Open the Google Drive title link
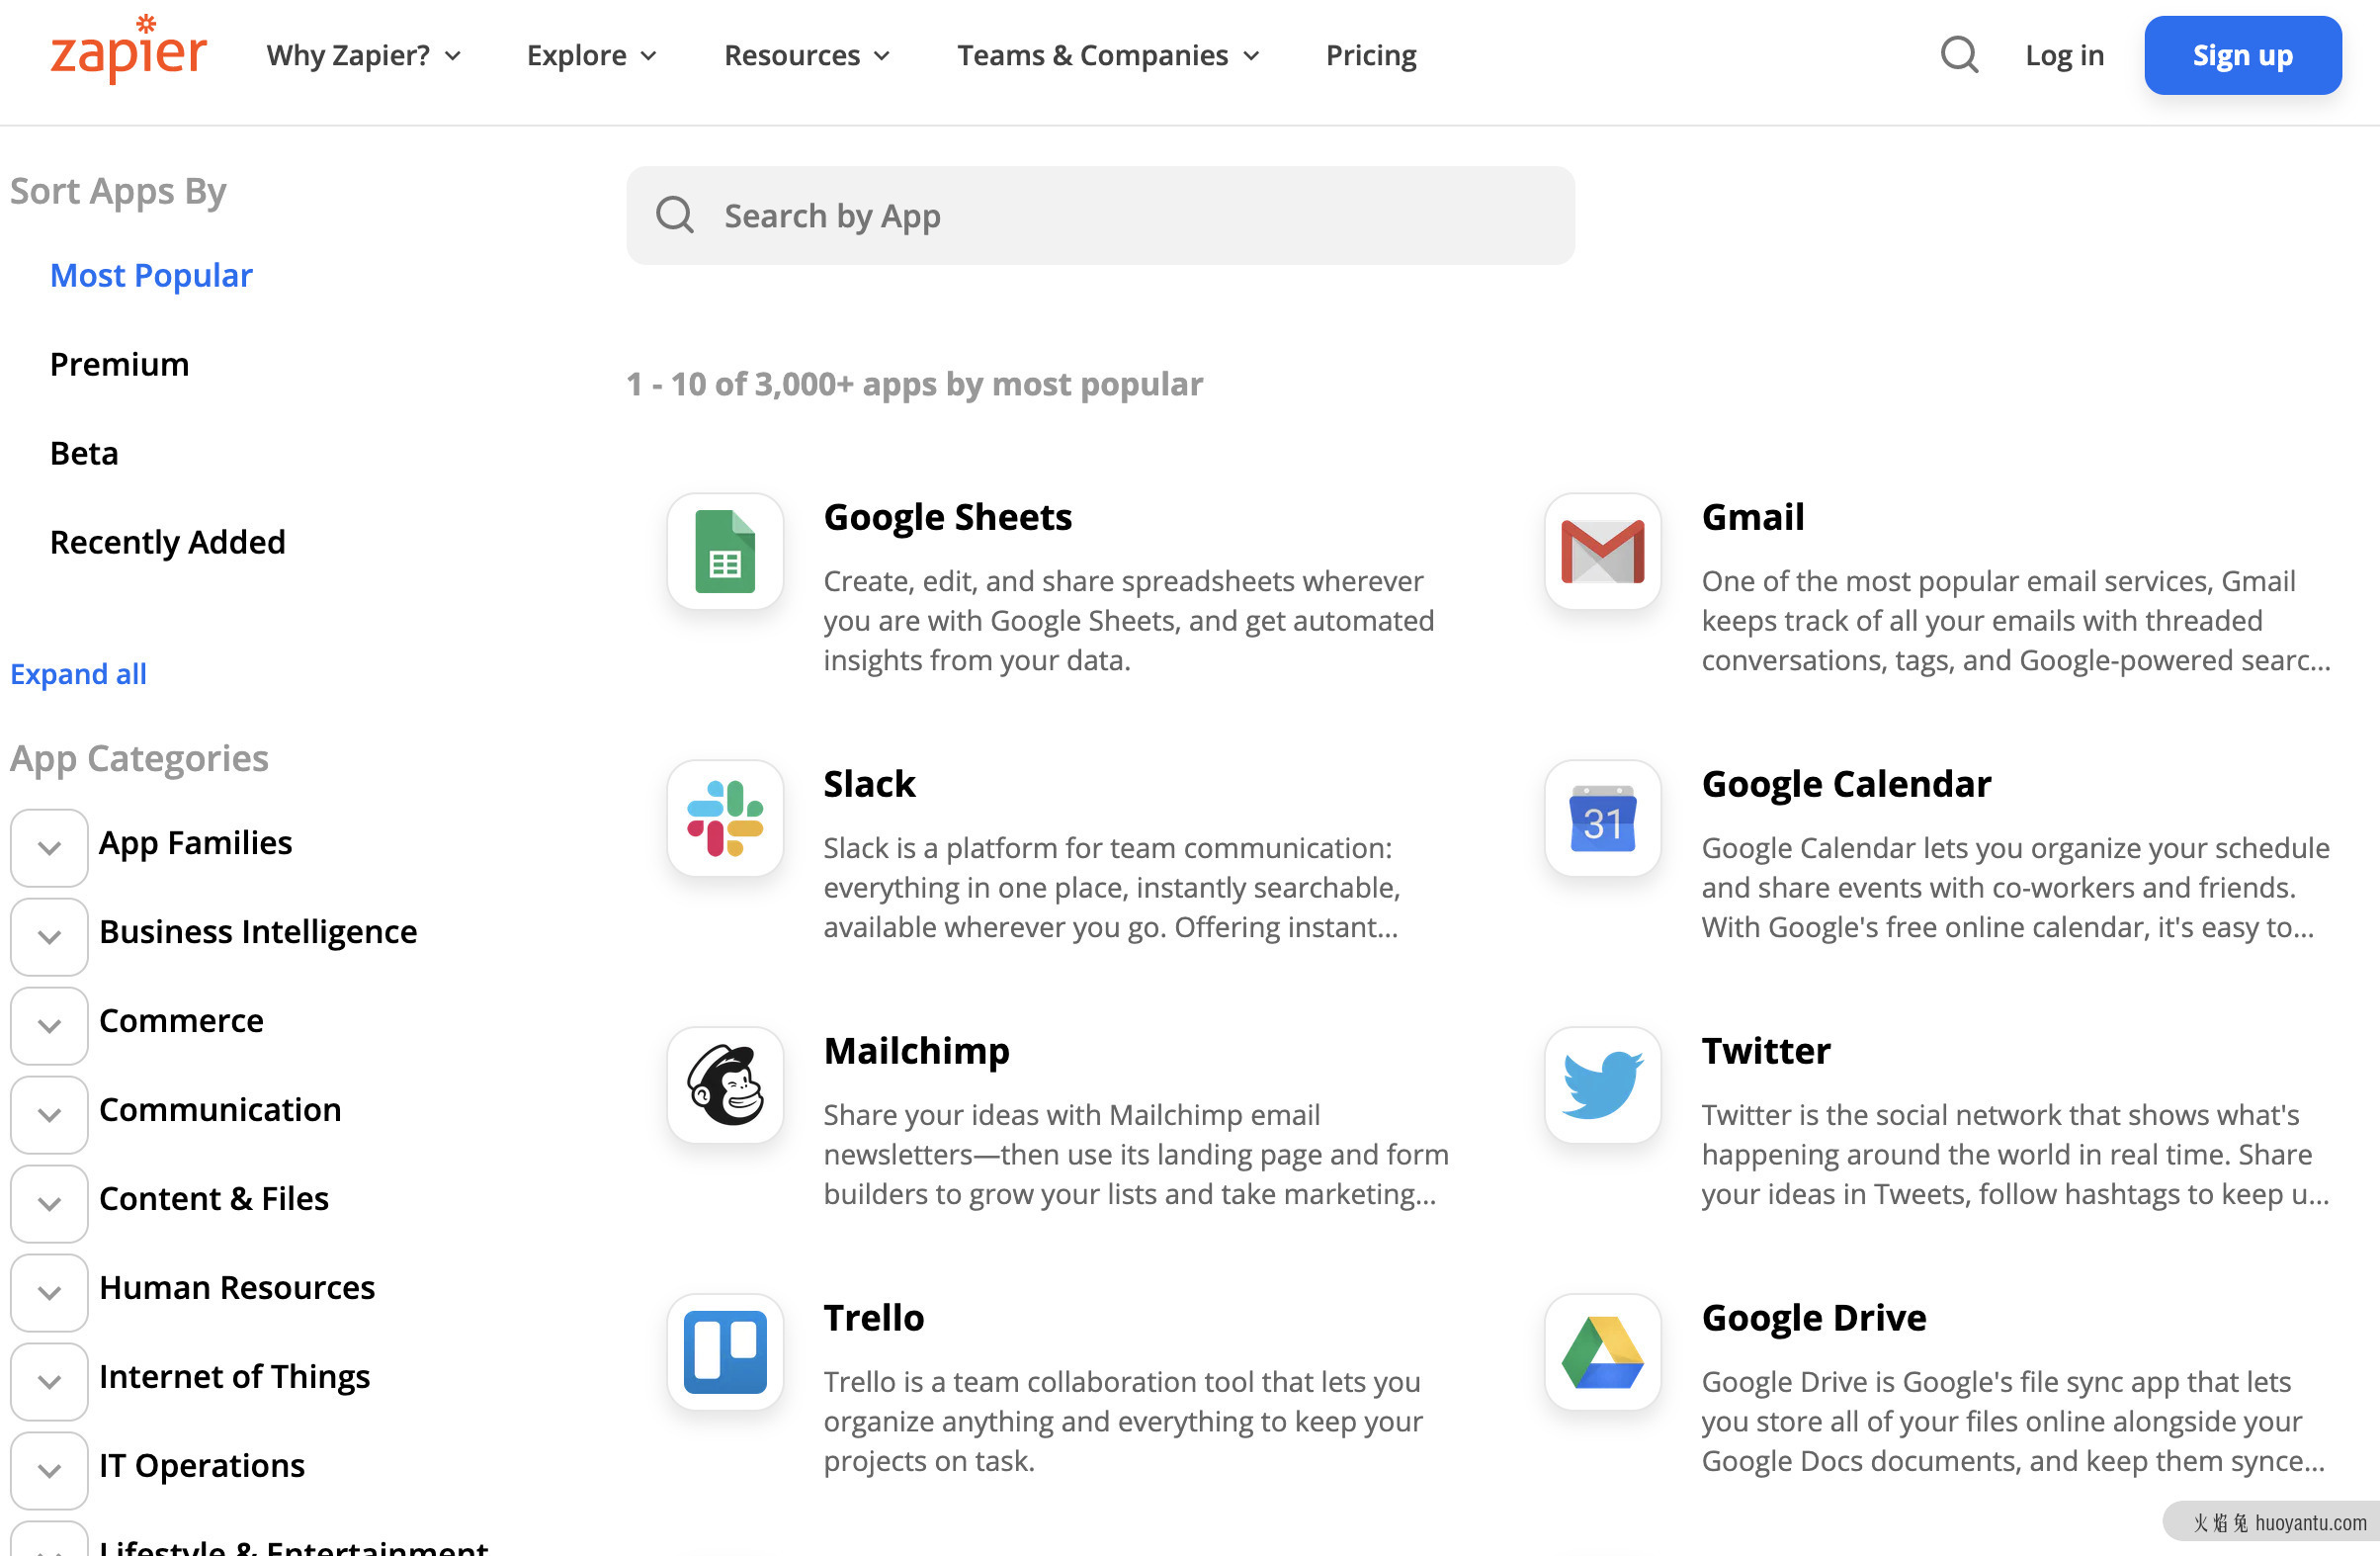The image size is (2380, 1556). 1814,1318
